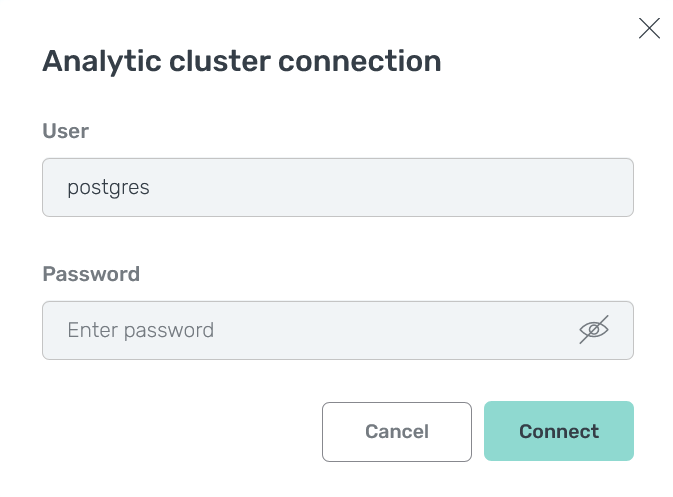
Task: Click the User field label
Action: pyautogui.click(x=65, y=131)
